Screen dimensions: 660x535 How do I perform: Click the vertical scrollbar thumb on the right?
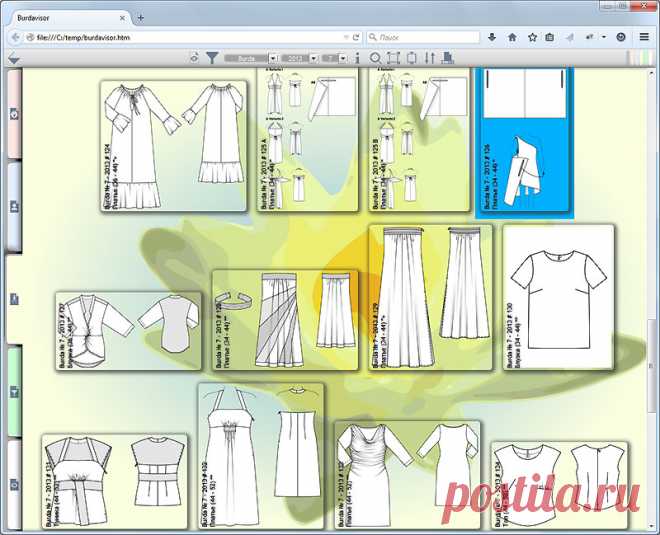point(652,365)
